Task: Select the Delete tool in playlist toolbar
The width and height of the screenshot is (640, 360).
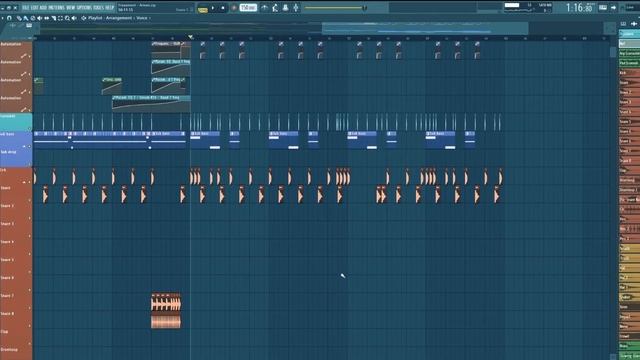Action: [x=33, y=18]
